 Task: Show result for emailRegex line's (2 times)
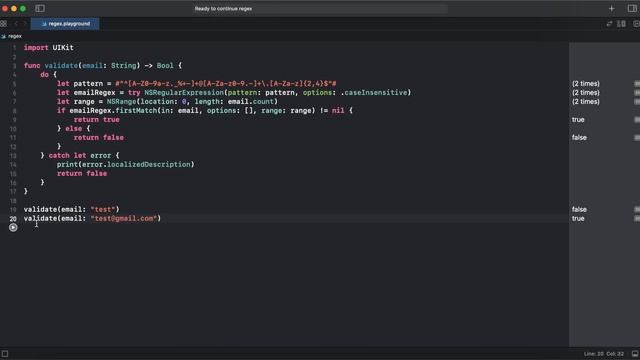pos(637,93)
